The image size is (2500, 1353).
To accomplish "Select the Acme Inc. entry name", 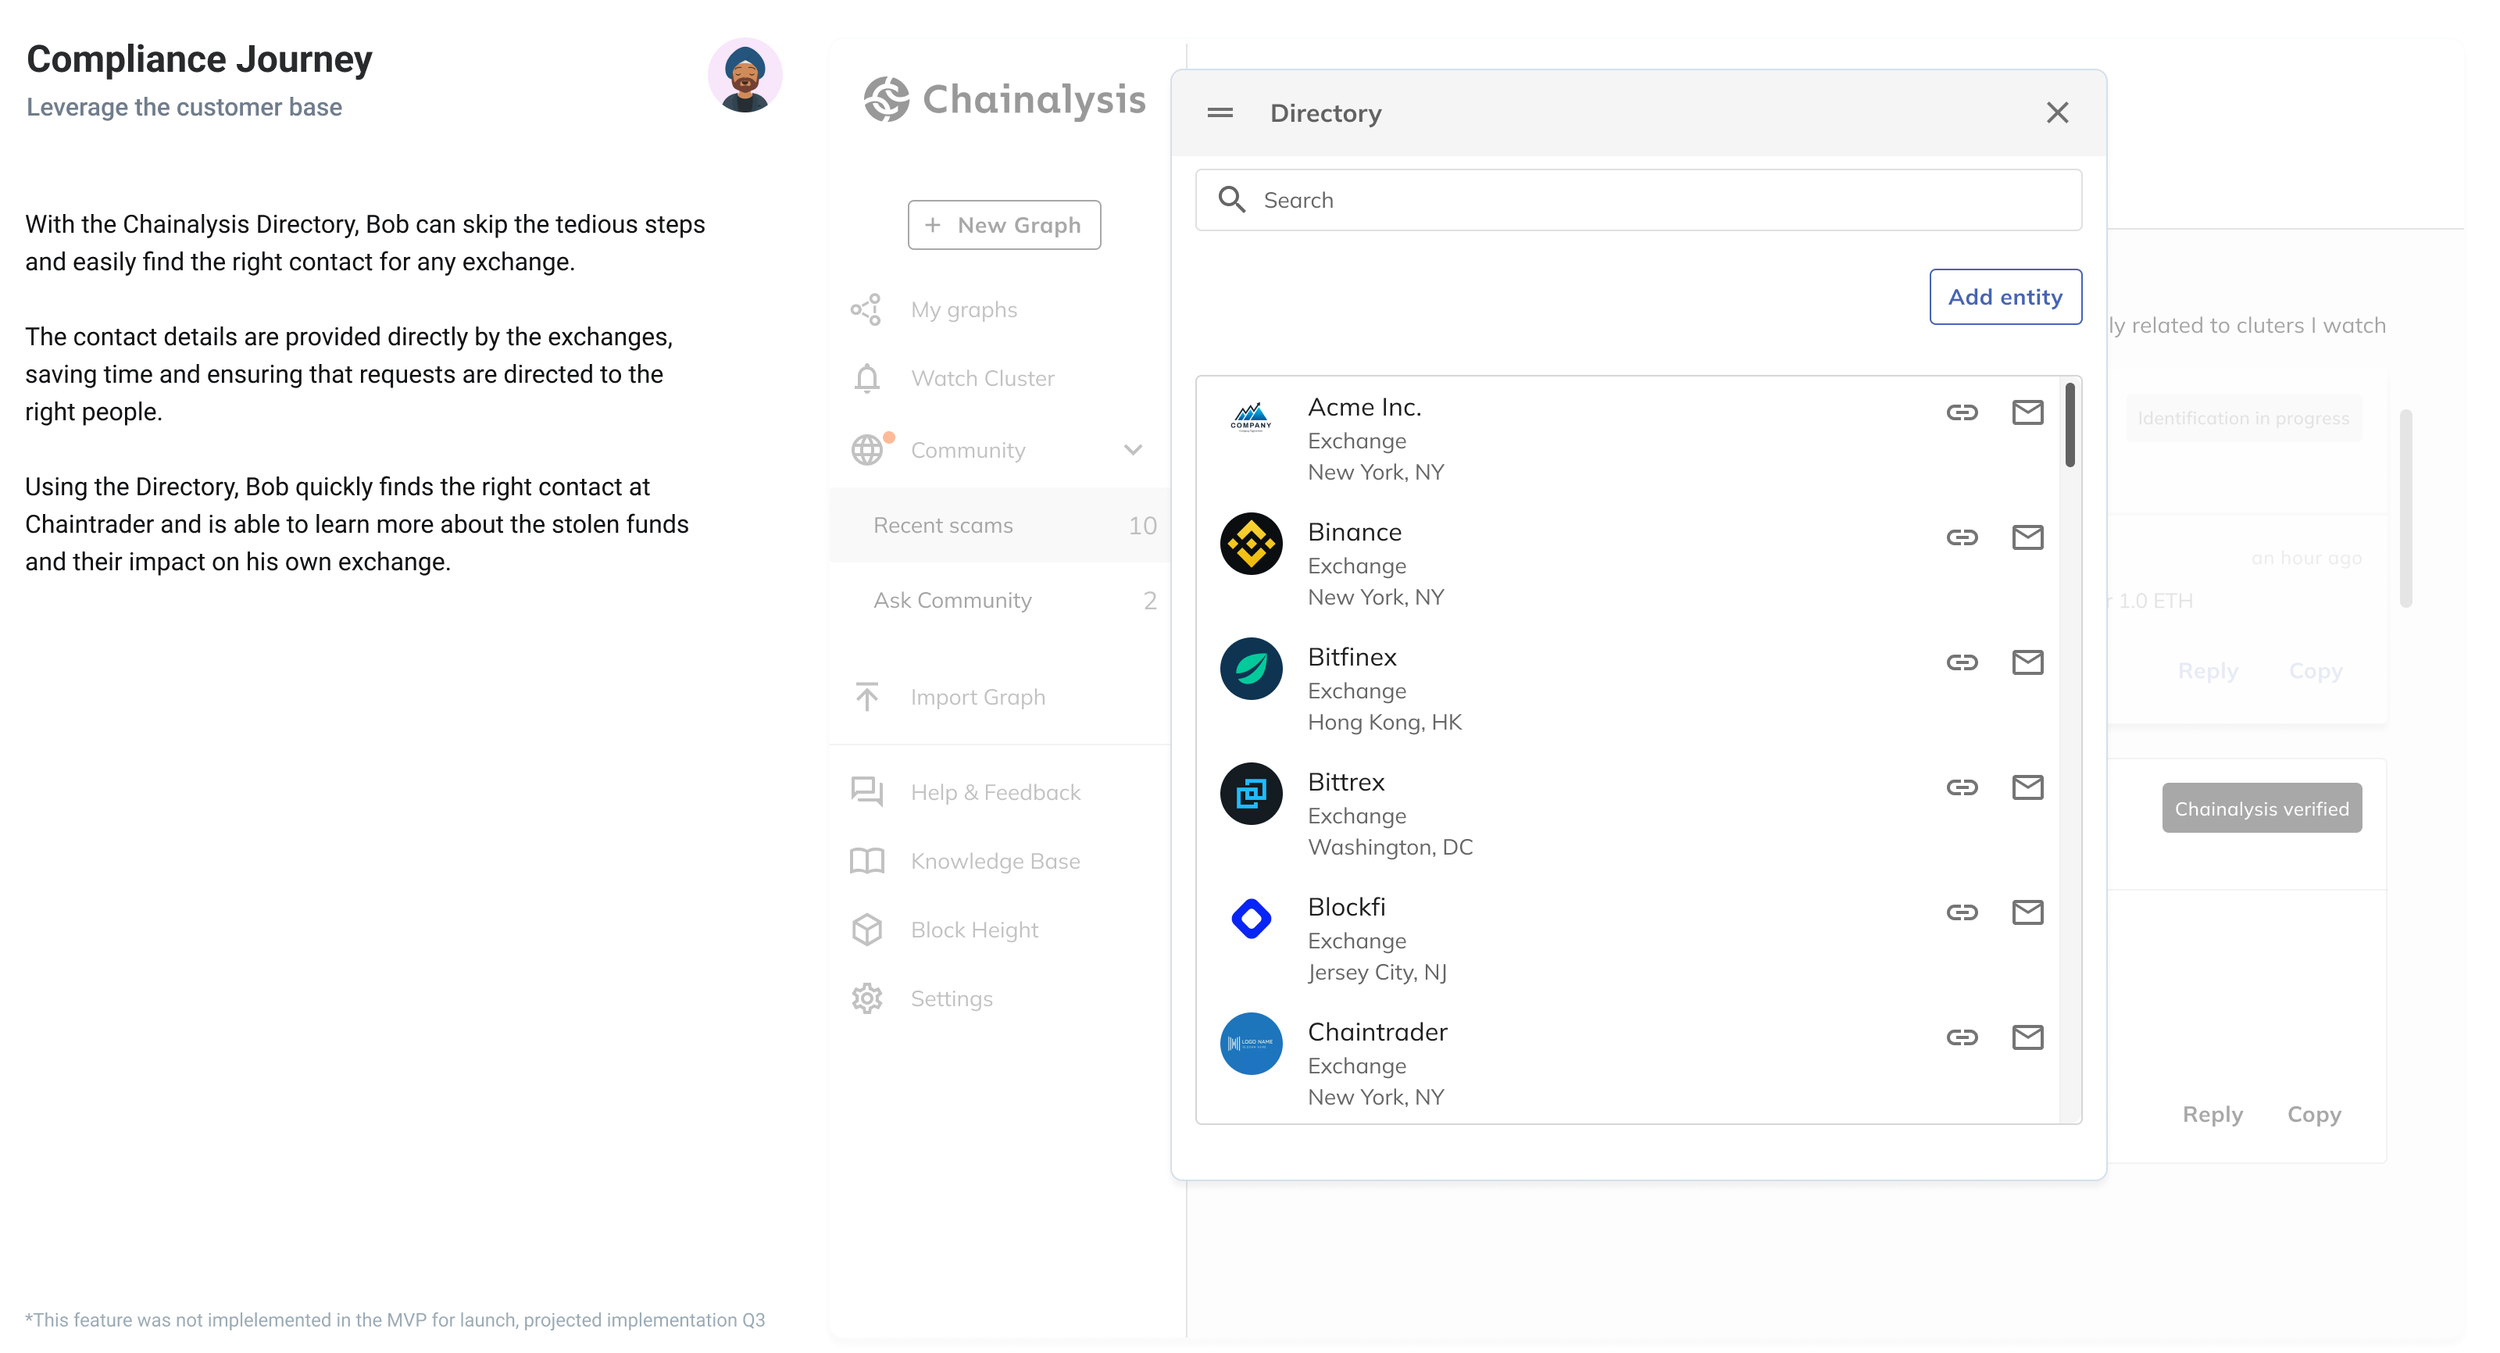I will pos(1364,407).
